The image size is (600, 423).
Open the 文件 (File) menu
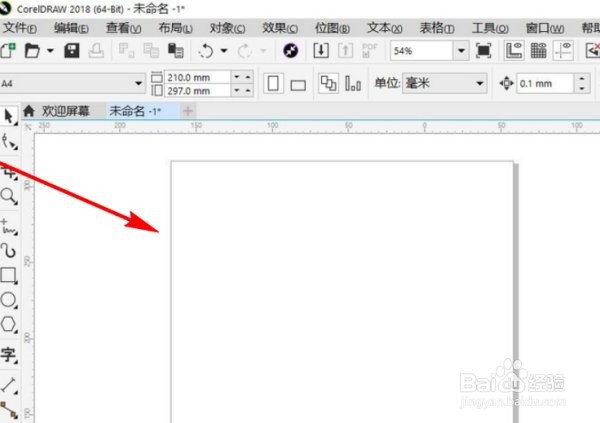[20, 28]
